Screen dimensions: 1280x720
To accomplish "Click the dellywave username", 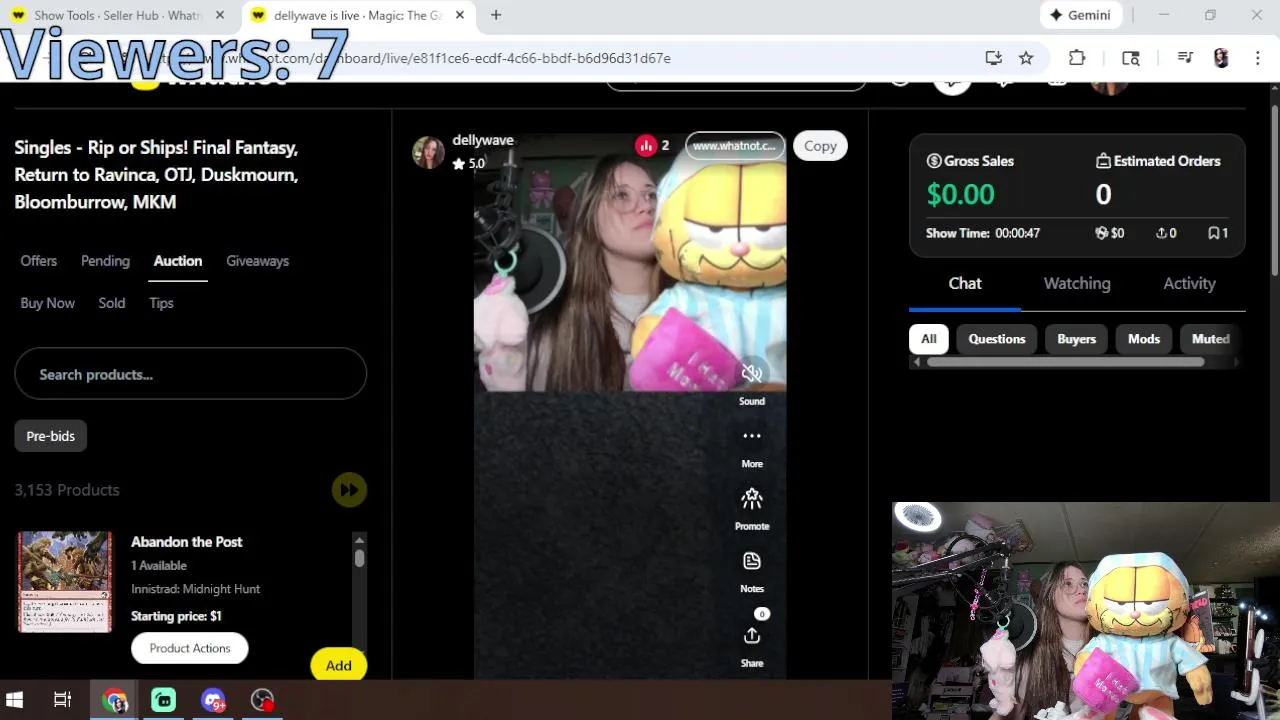I will [482, 140].
